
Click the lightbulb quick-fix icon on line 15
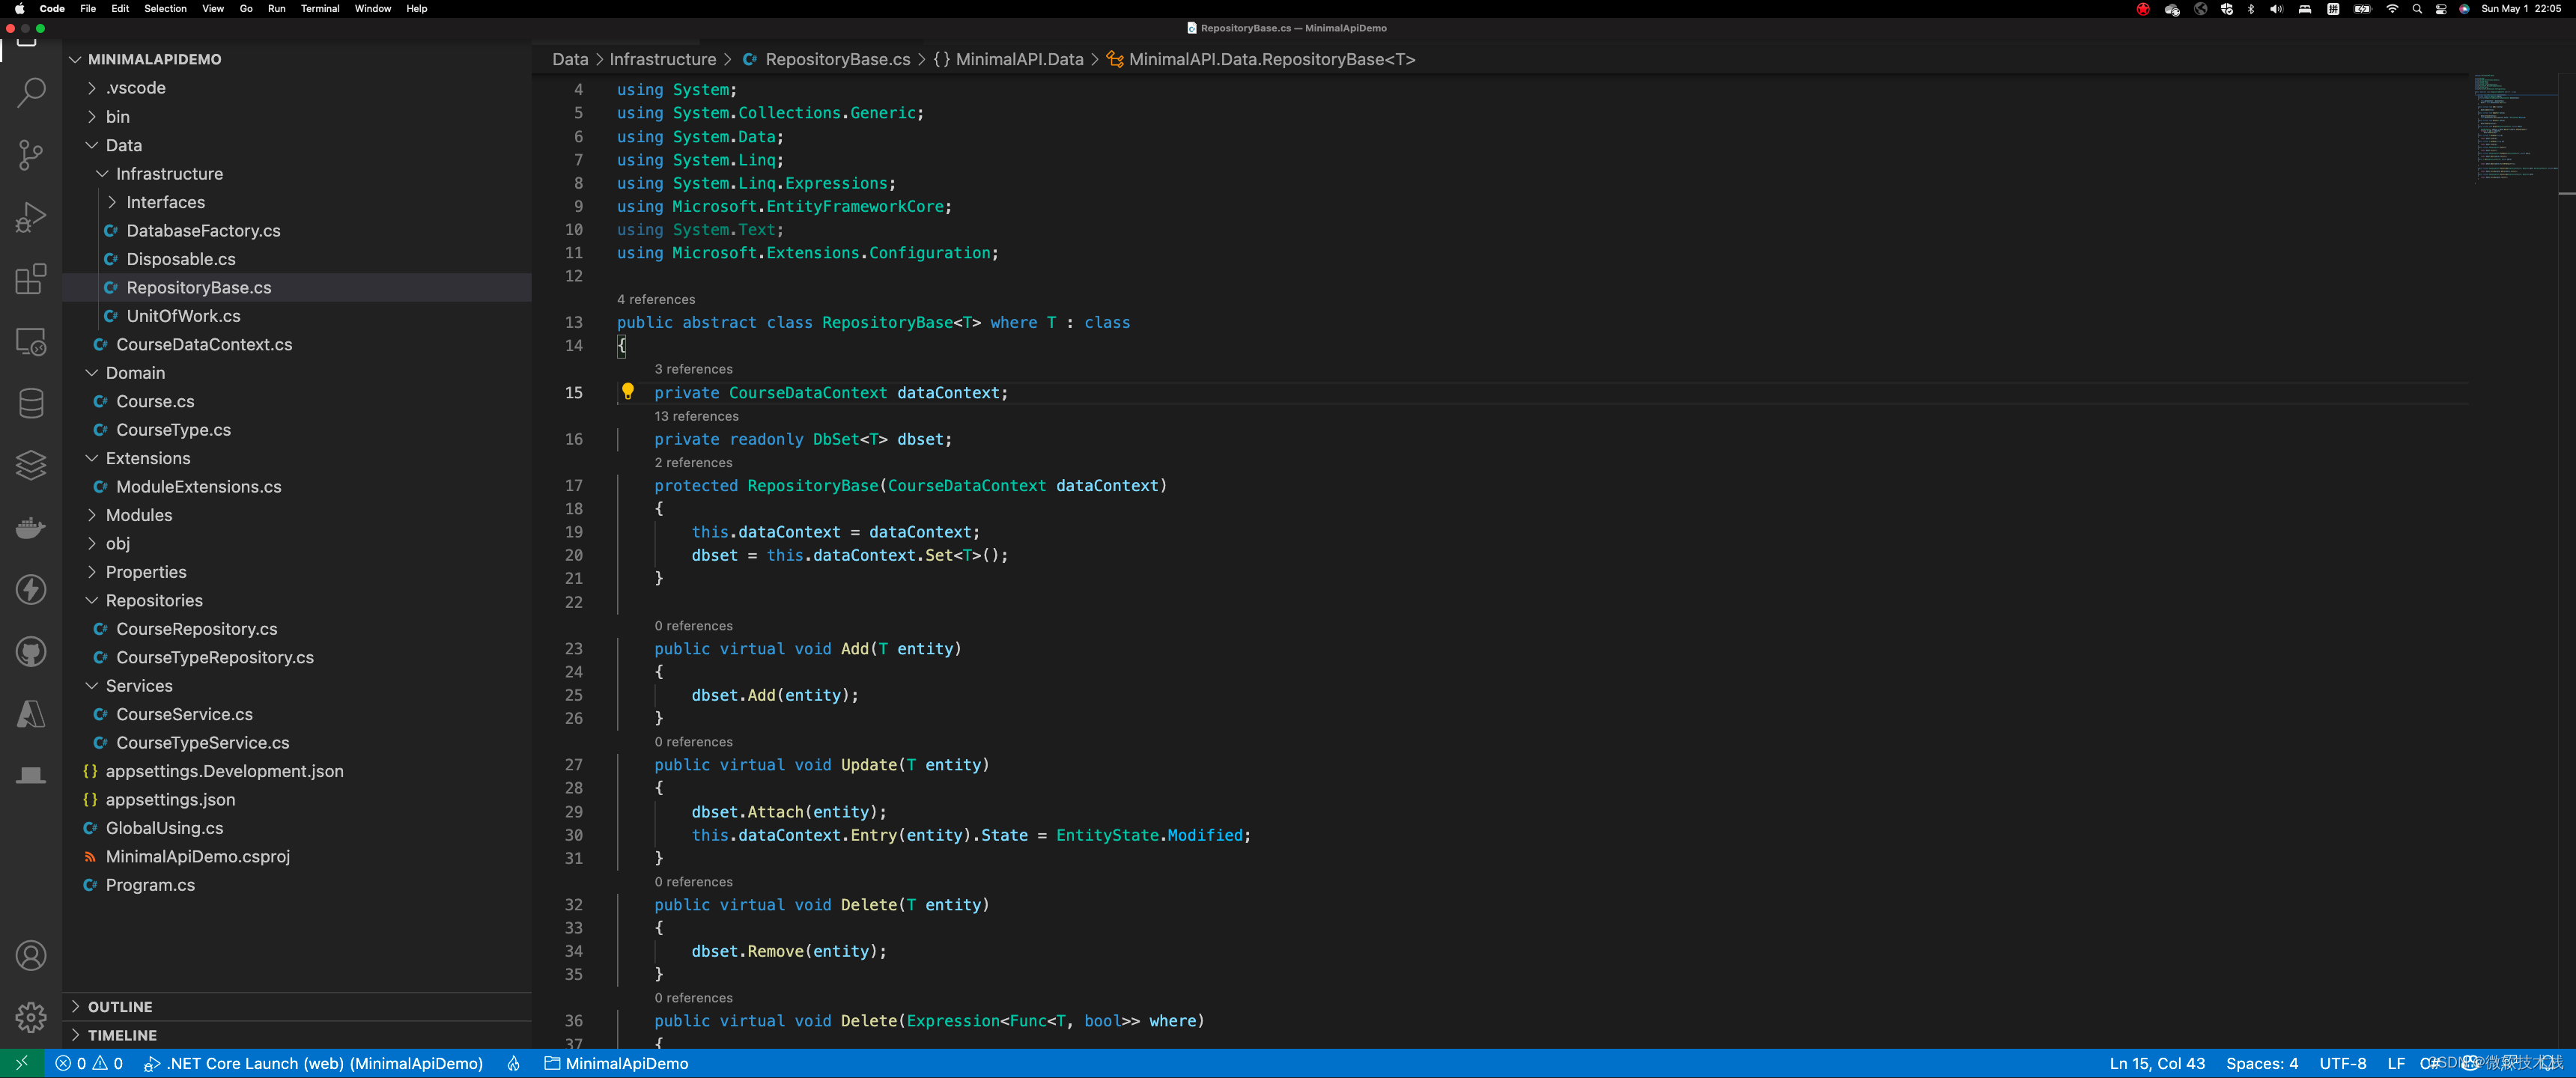pyautogui.click(x=628, y=392)
